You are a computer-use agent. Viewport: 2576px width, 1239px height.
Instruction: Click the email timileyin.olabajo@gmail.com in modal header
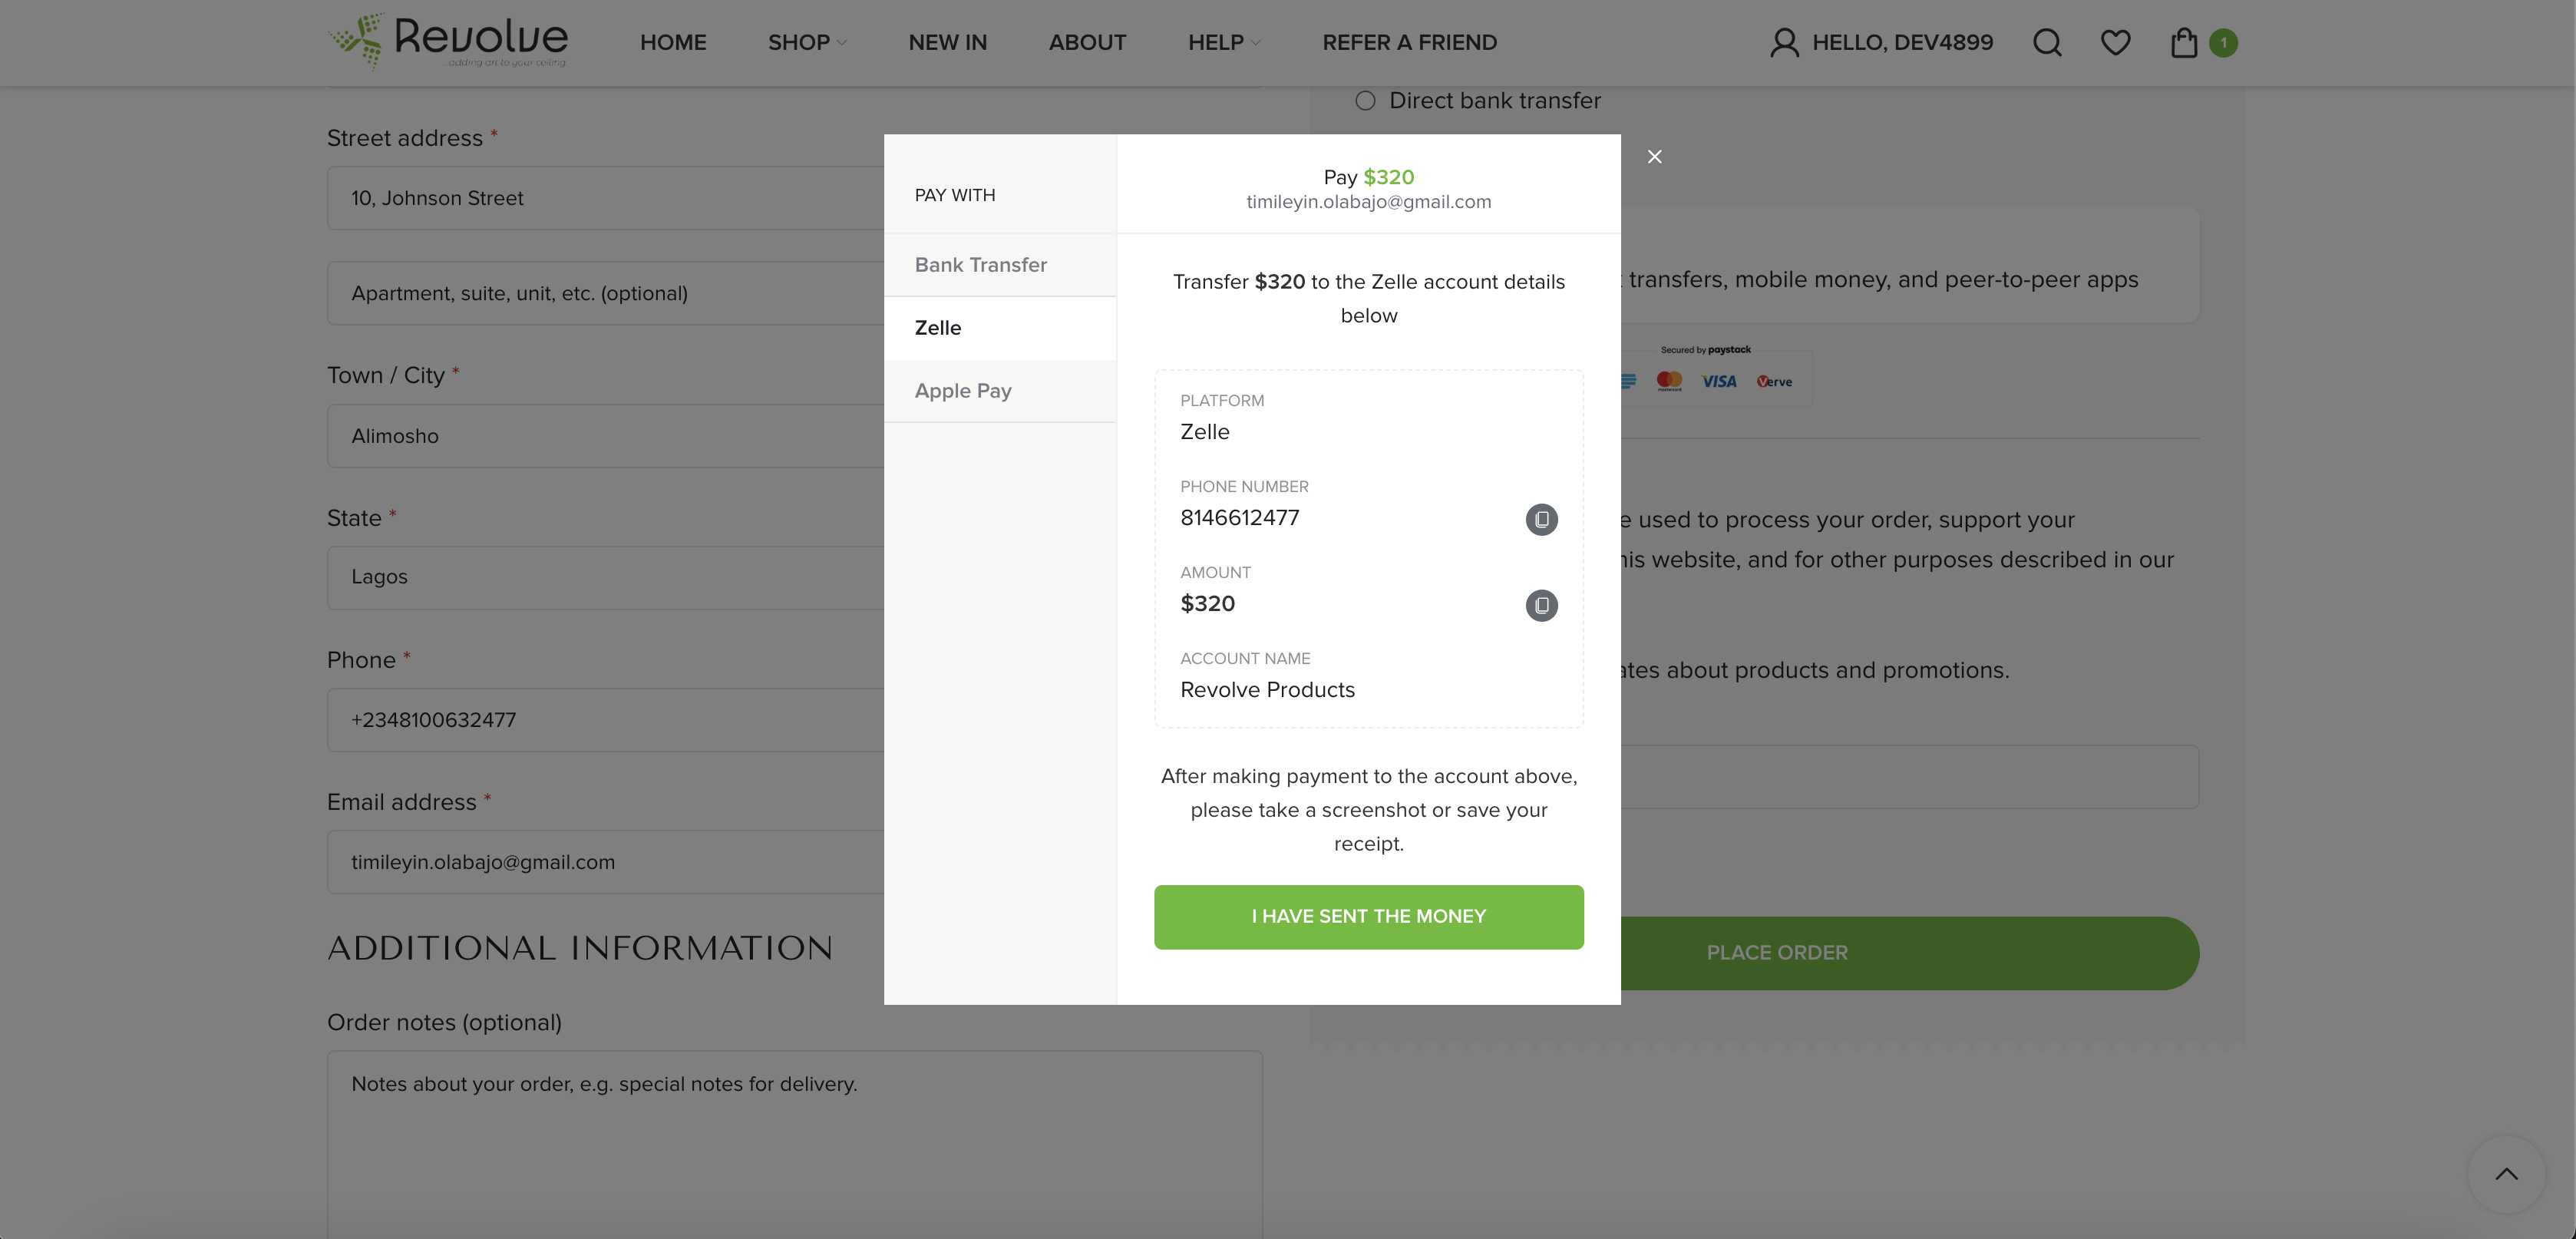1368,202
